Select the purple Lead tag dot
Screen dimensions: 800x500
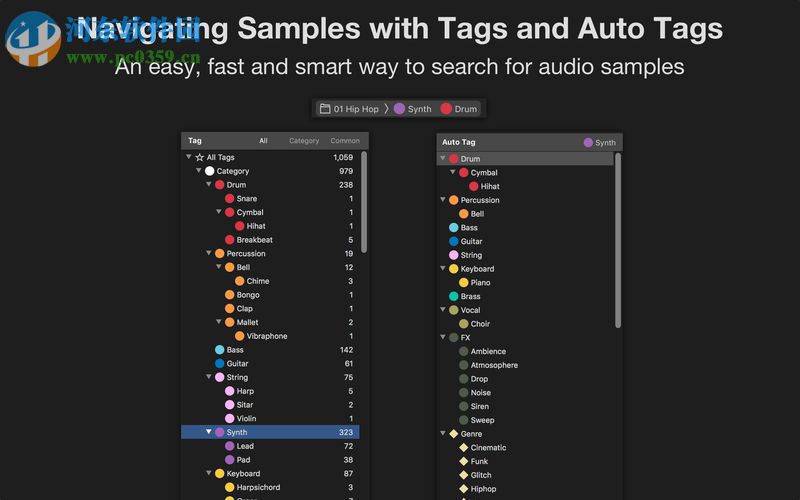coord(230,446)
